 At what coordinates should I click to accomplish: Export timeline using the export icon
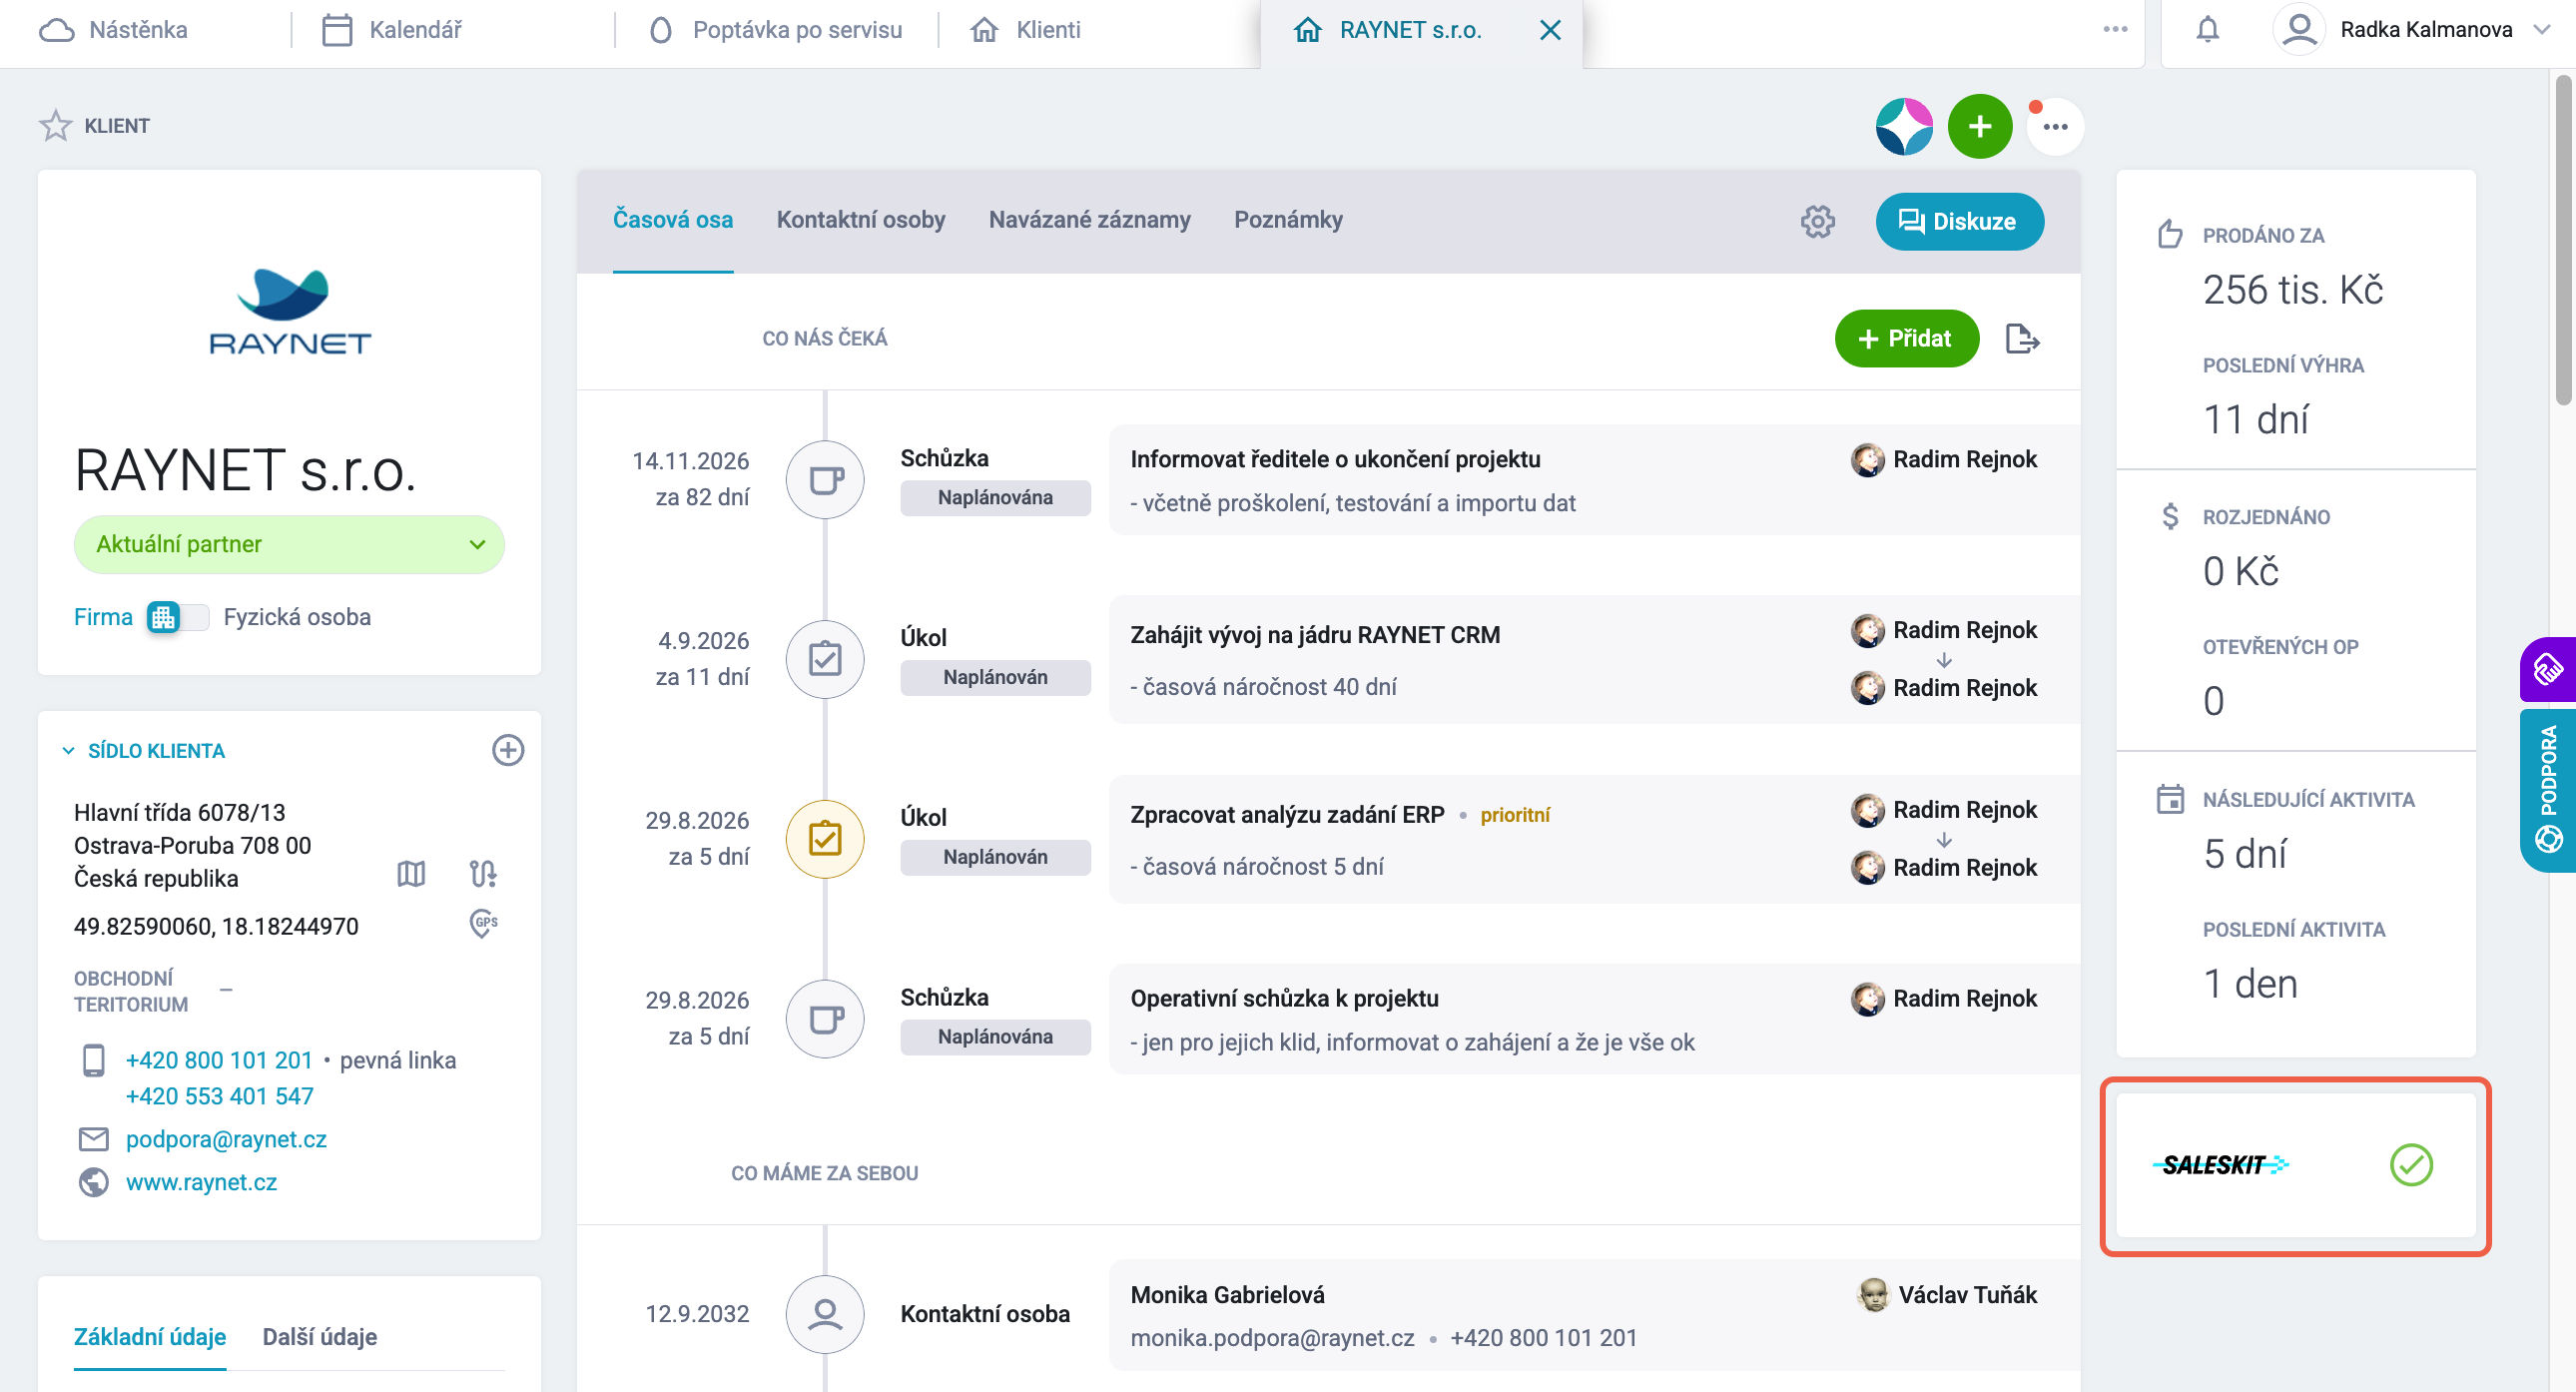2022,339
